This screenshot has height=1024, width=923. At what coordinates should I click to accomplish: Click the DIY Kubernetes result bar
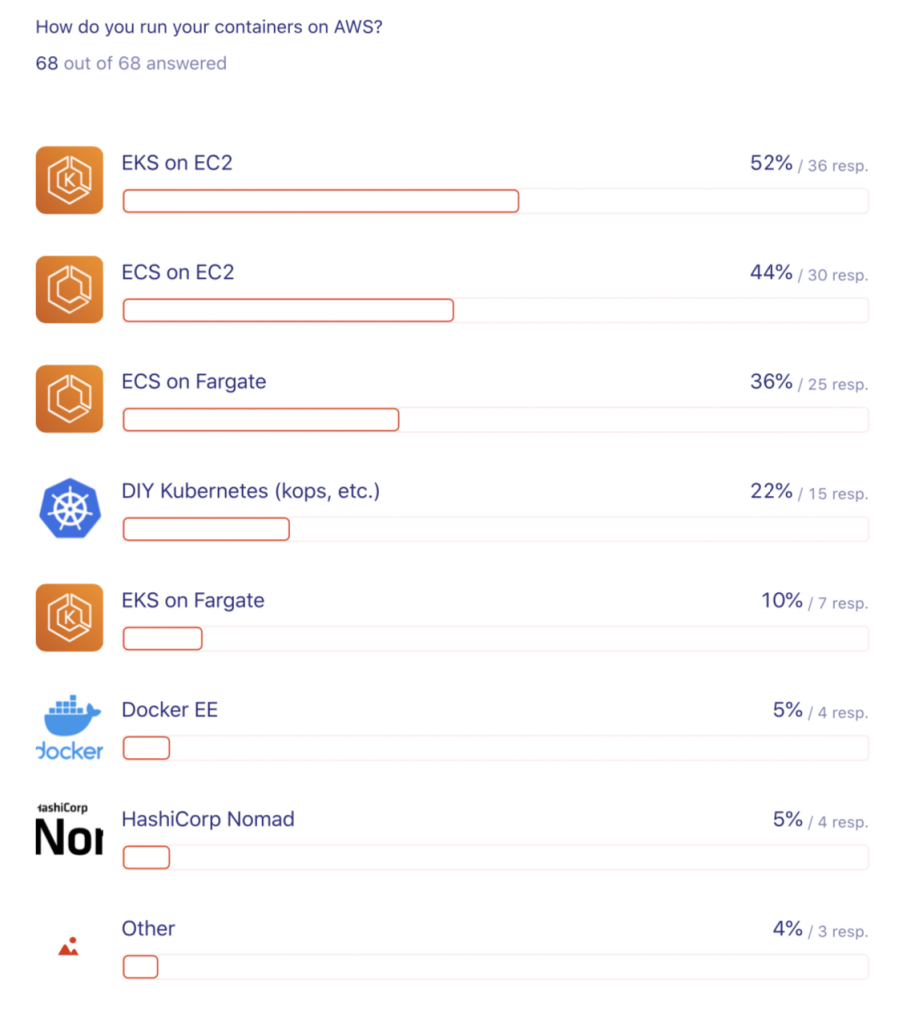click(x=496, y=529)
